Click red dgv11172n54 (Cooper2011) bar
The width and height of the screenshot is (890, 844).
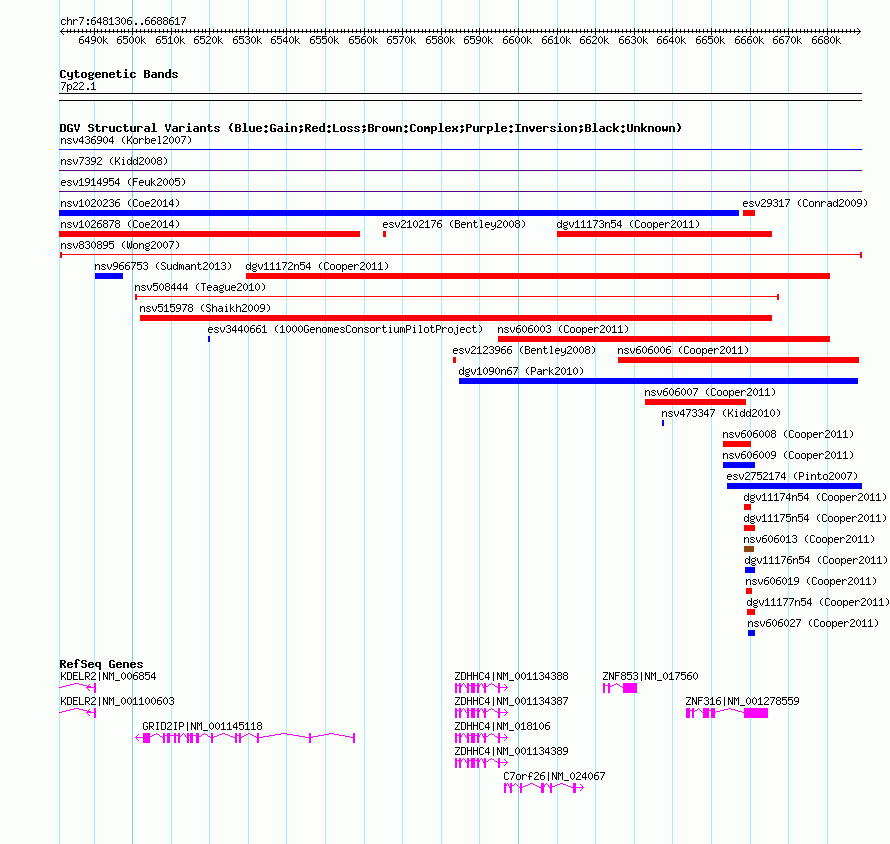pos(538,276)
